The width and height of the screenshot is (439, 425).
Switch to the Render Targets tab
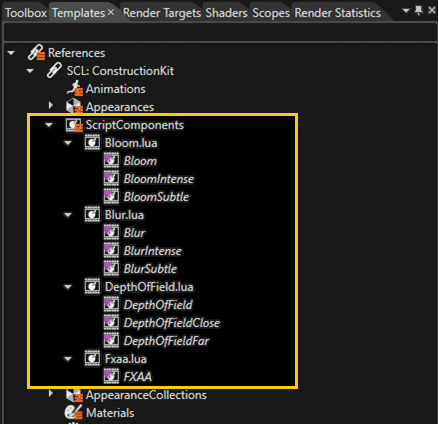162,13
